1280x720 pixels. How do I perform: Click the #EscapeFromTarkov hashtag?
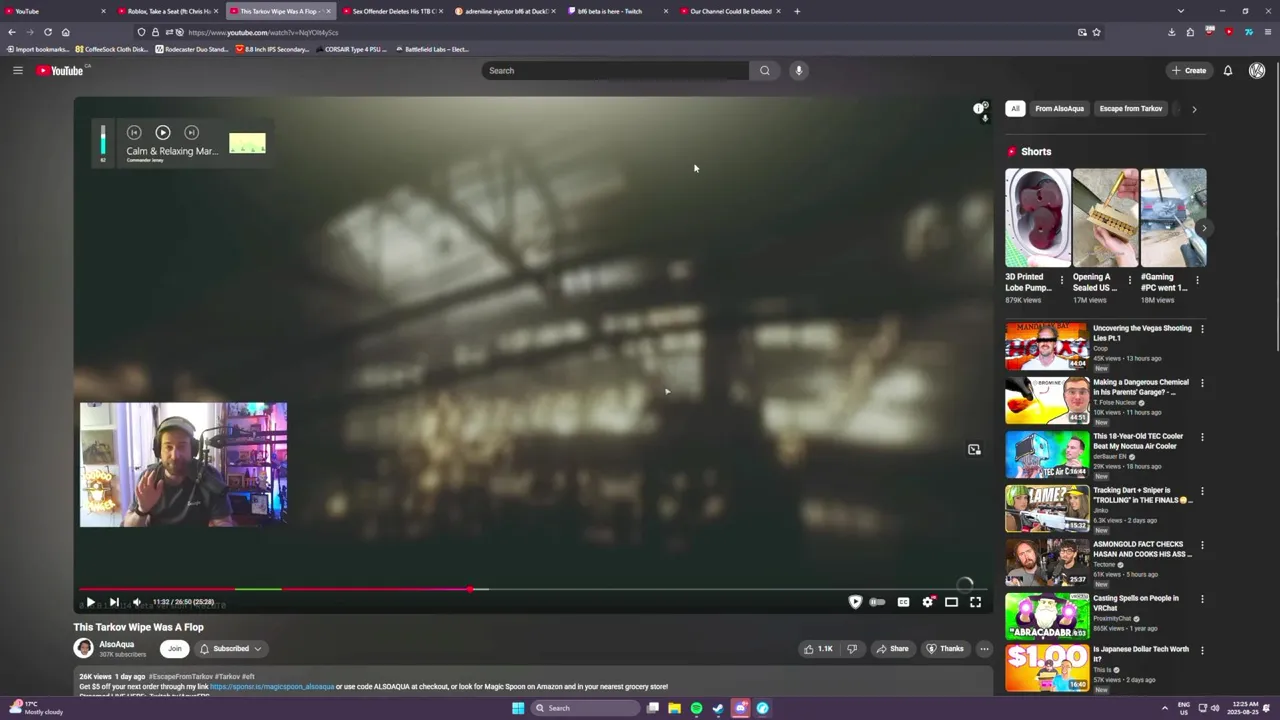pyautogui.click(x=181, y=677)
